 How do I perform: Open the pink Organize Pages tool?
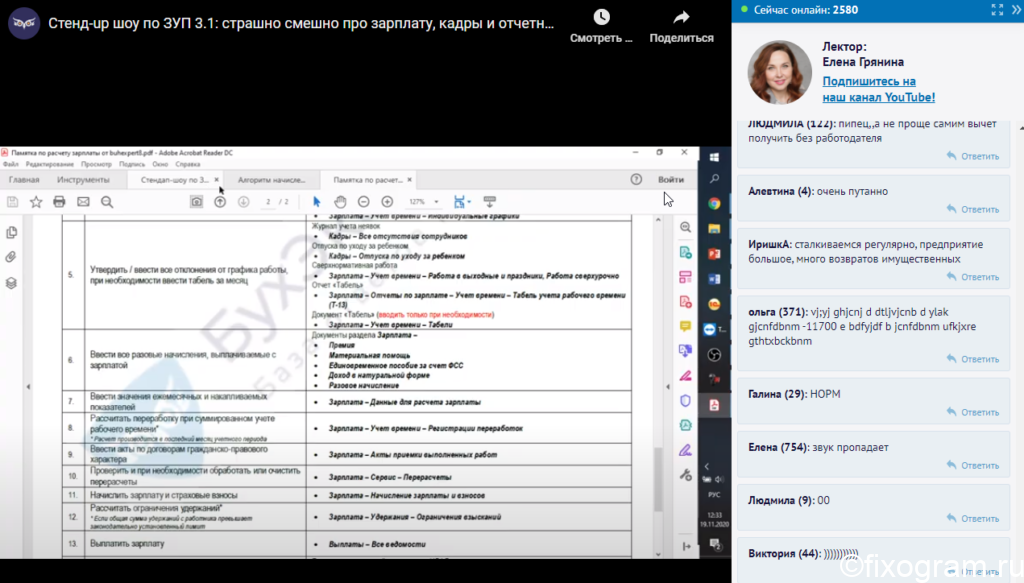[685, 277]
